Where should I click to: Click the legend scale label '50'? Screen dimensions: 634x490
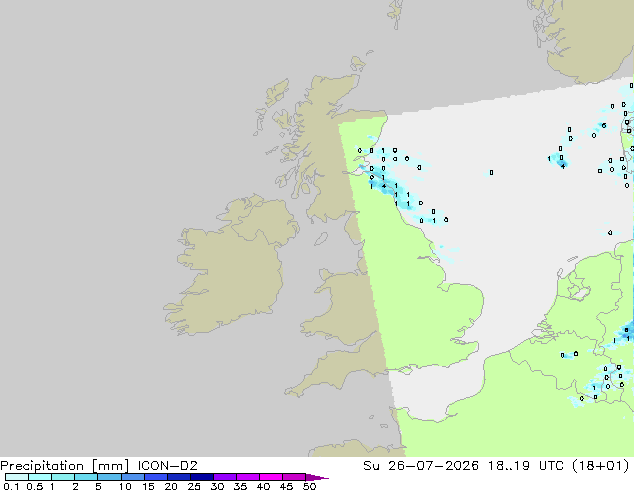[309, 486]
